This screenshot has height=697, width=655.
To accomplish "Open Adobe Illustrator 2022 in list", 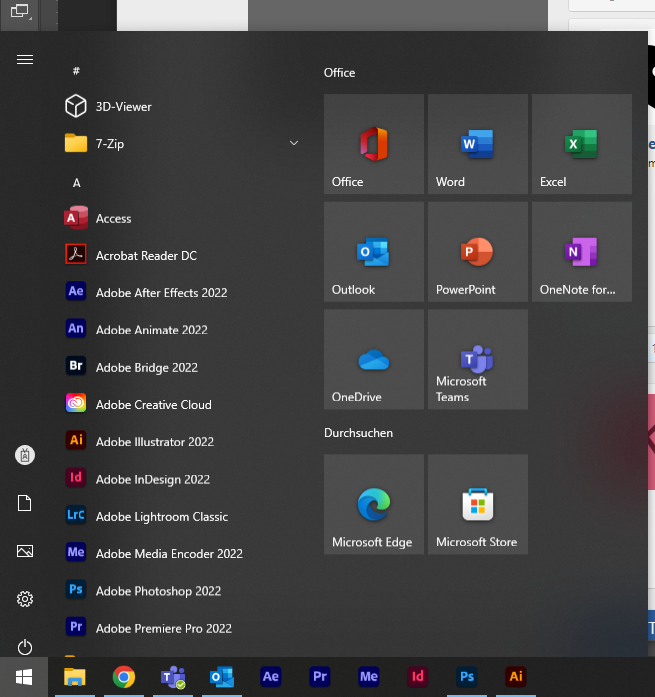I will tap(182, 441).
